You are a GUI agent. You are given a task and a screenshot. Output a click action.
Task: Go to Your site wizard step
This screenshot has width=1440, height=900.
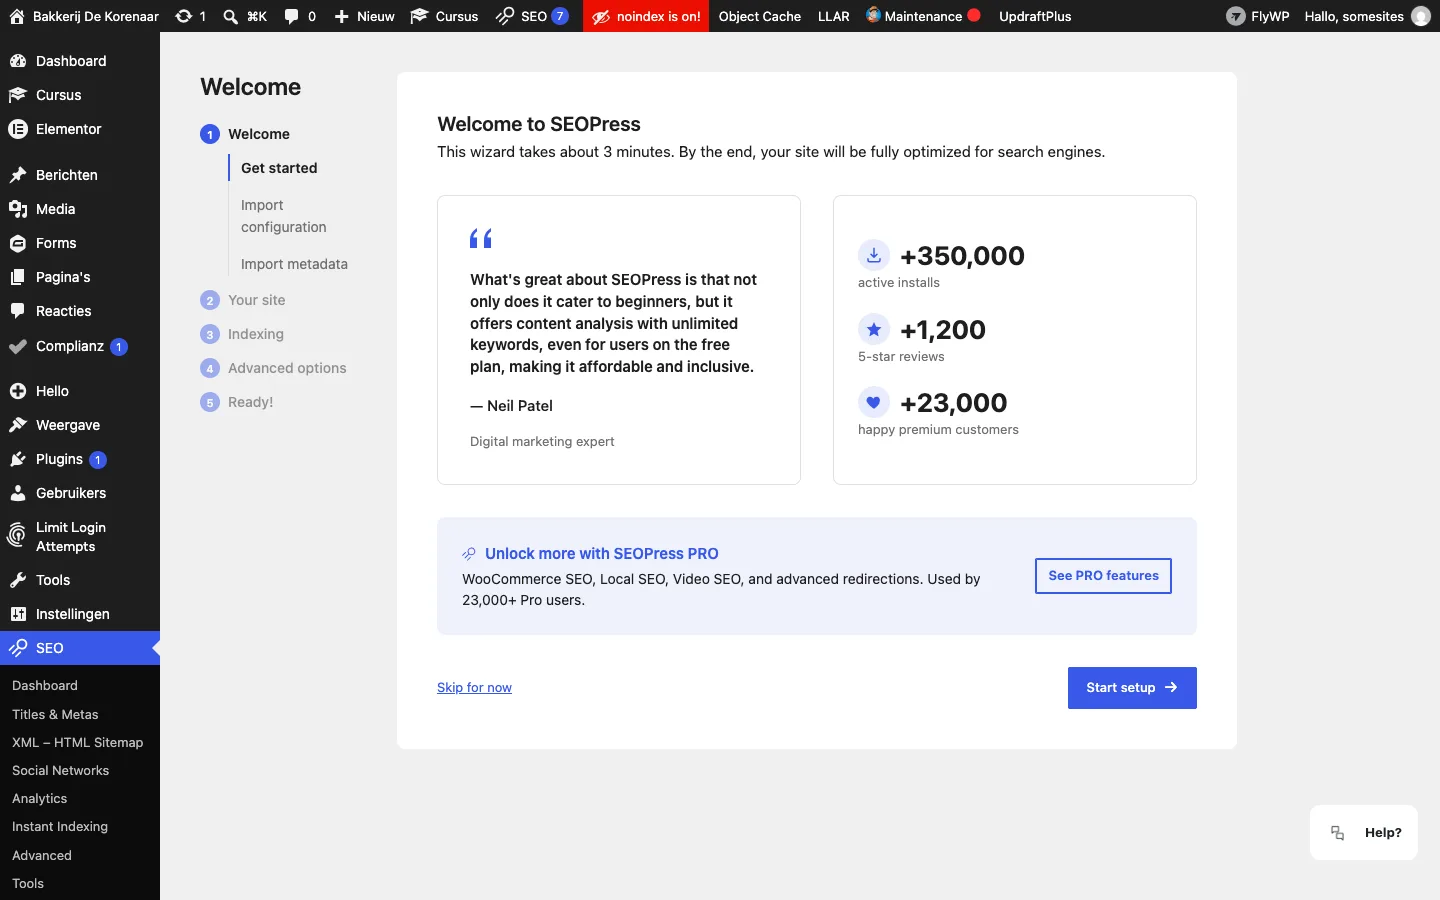click(x=256, y=300)
